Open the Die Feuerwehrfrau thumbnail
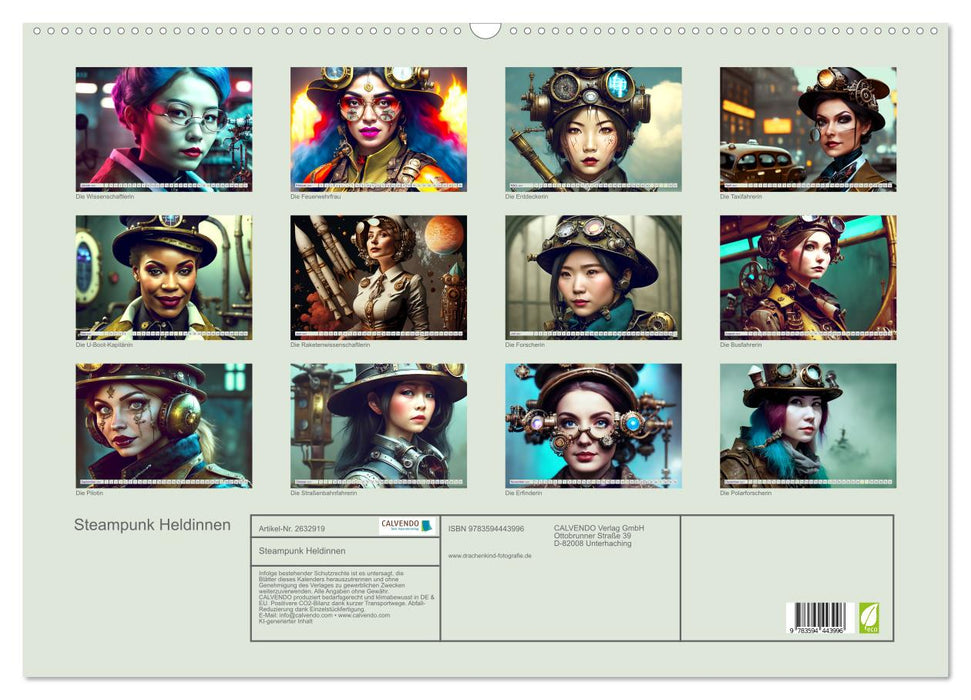Image resolution: width=971 pixels, height=700 pixels. point(378,129)
